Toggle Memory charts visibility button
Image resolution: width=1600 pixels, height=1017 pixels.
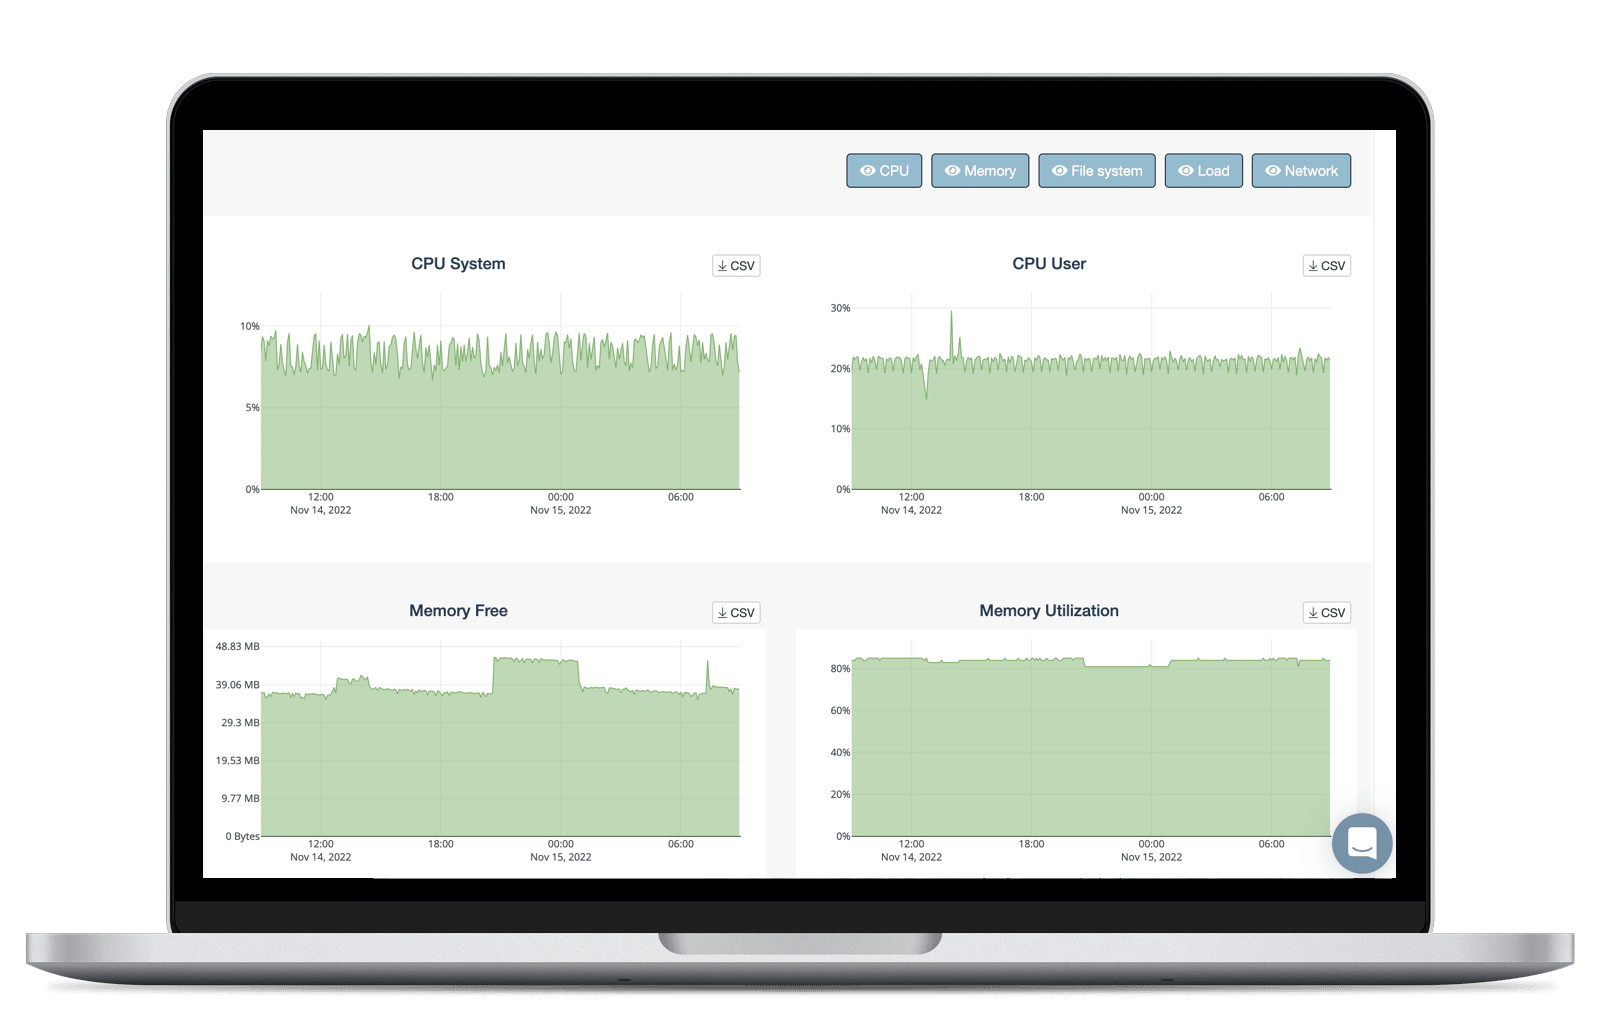point(980,171)
